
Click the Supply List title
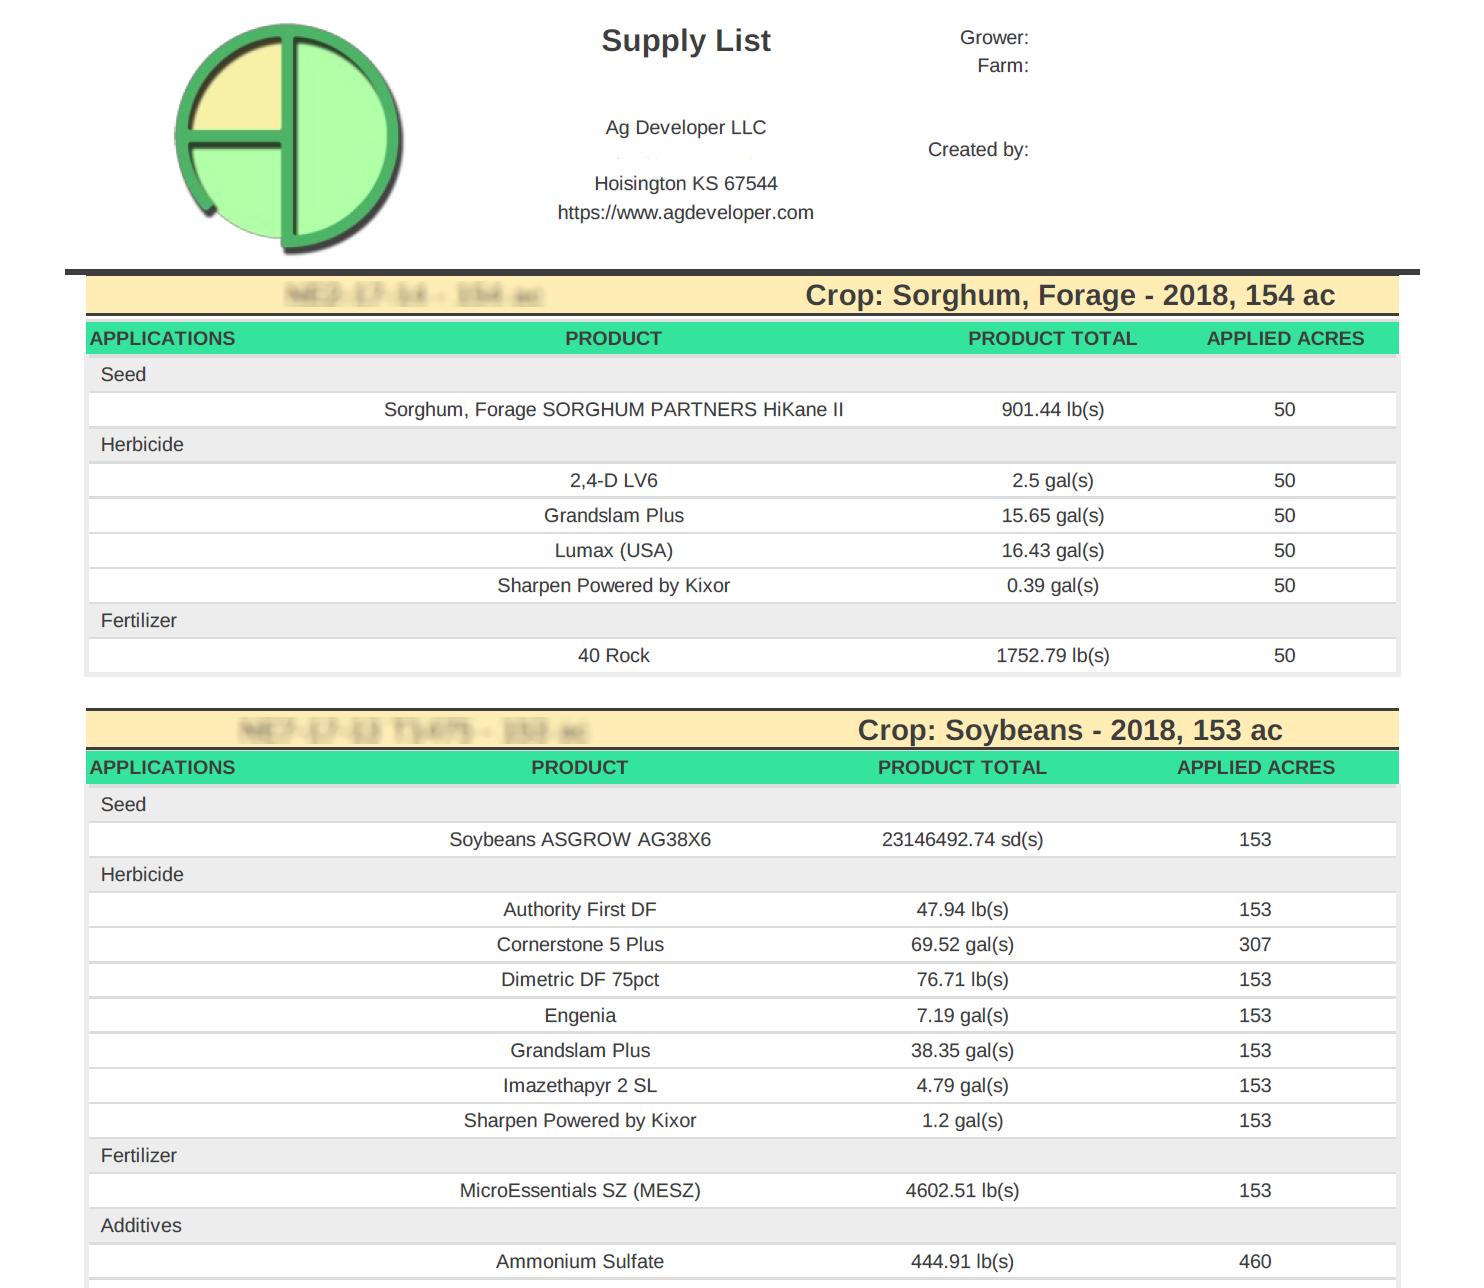pos(686,41)
